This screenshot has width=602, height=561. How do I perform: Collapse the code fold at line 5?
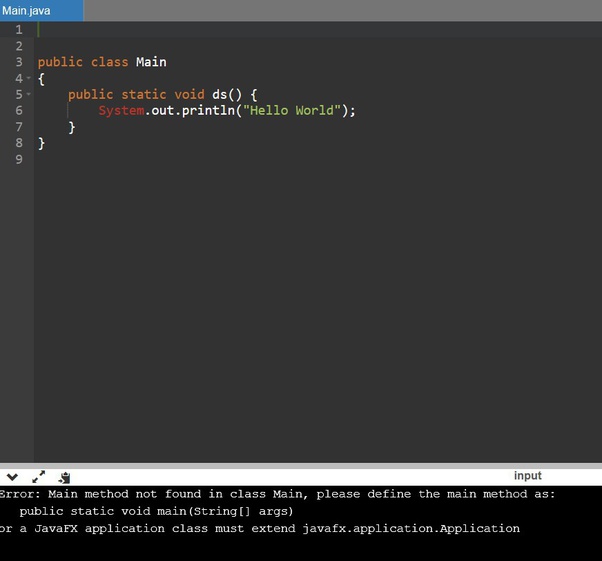[28, 94]
